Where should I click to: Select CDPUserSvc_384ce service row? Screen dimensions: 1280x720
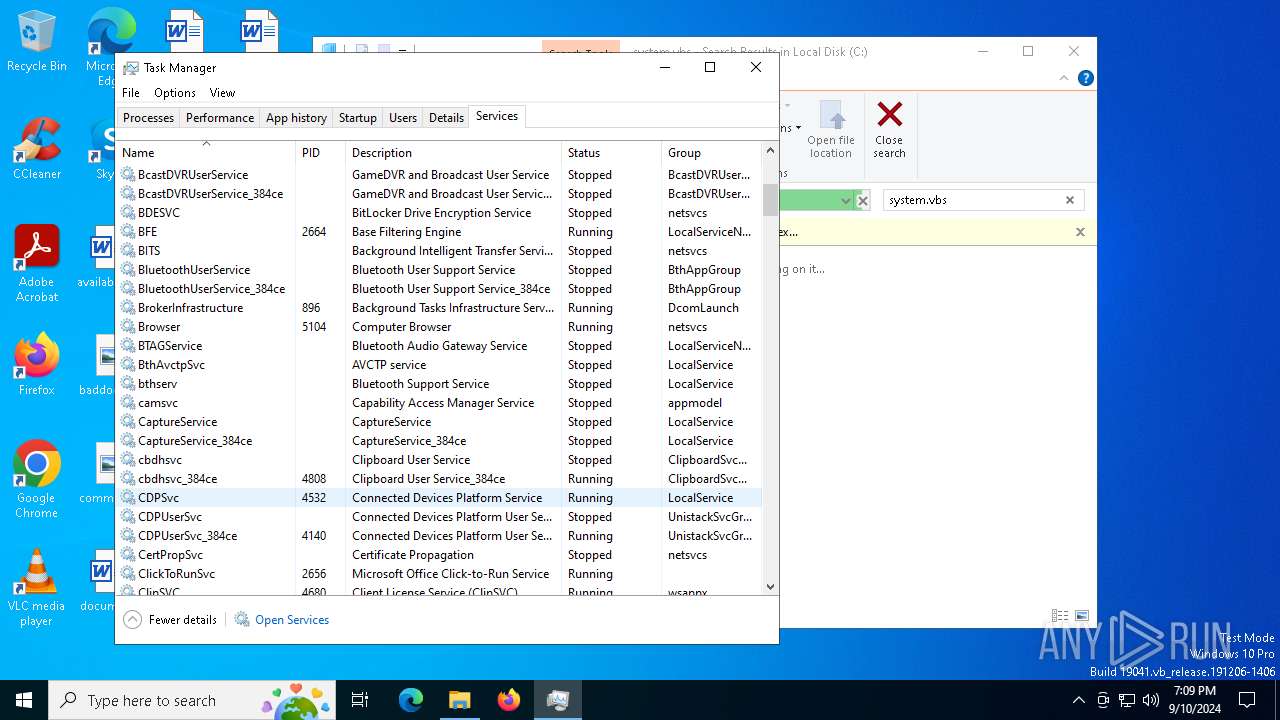pos(439,536)
